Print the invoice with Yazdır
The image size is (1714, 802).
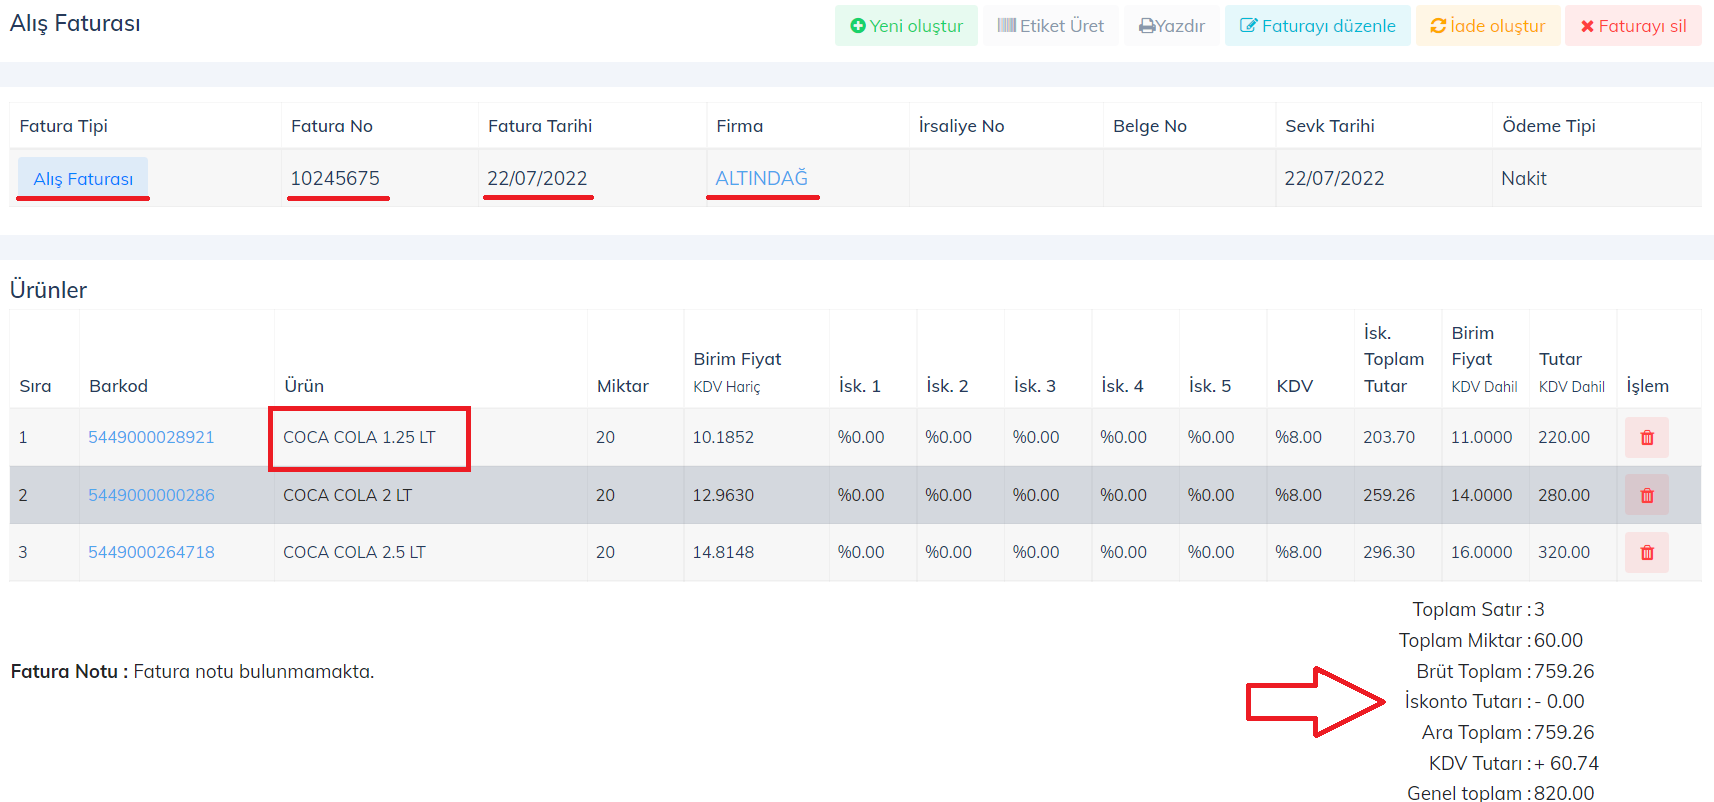pyautogui.click(x=1172, y=26)
